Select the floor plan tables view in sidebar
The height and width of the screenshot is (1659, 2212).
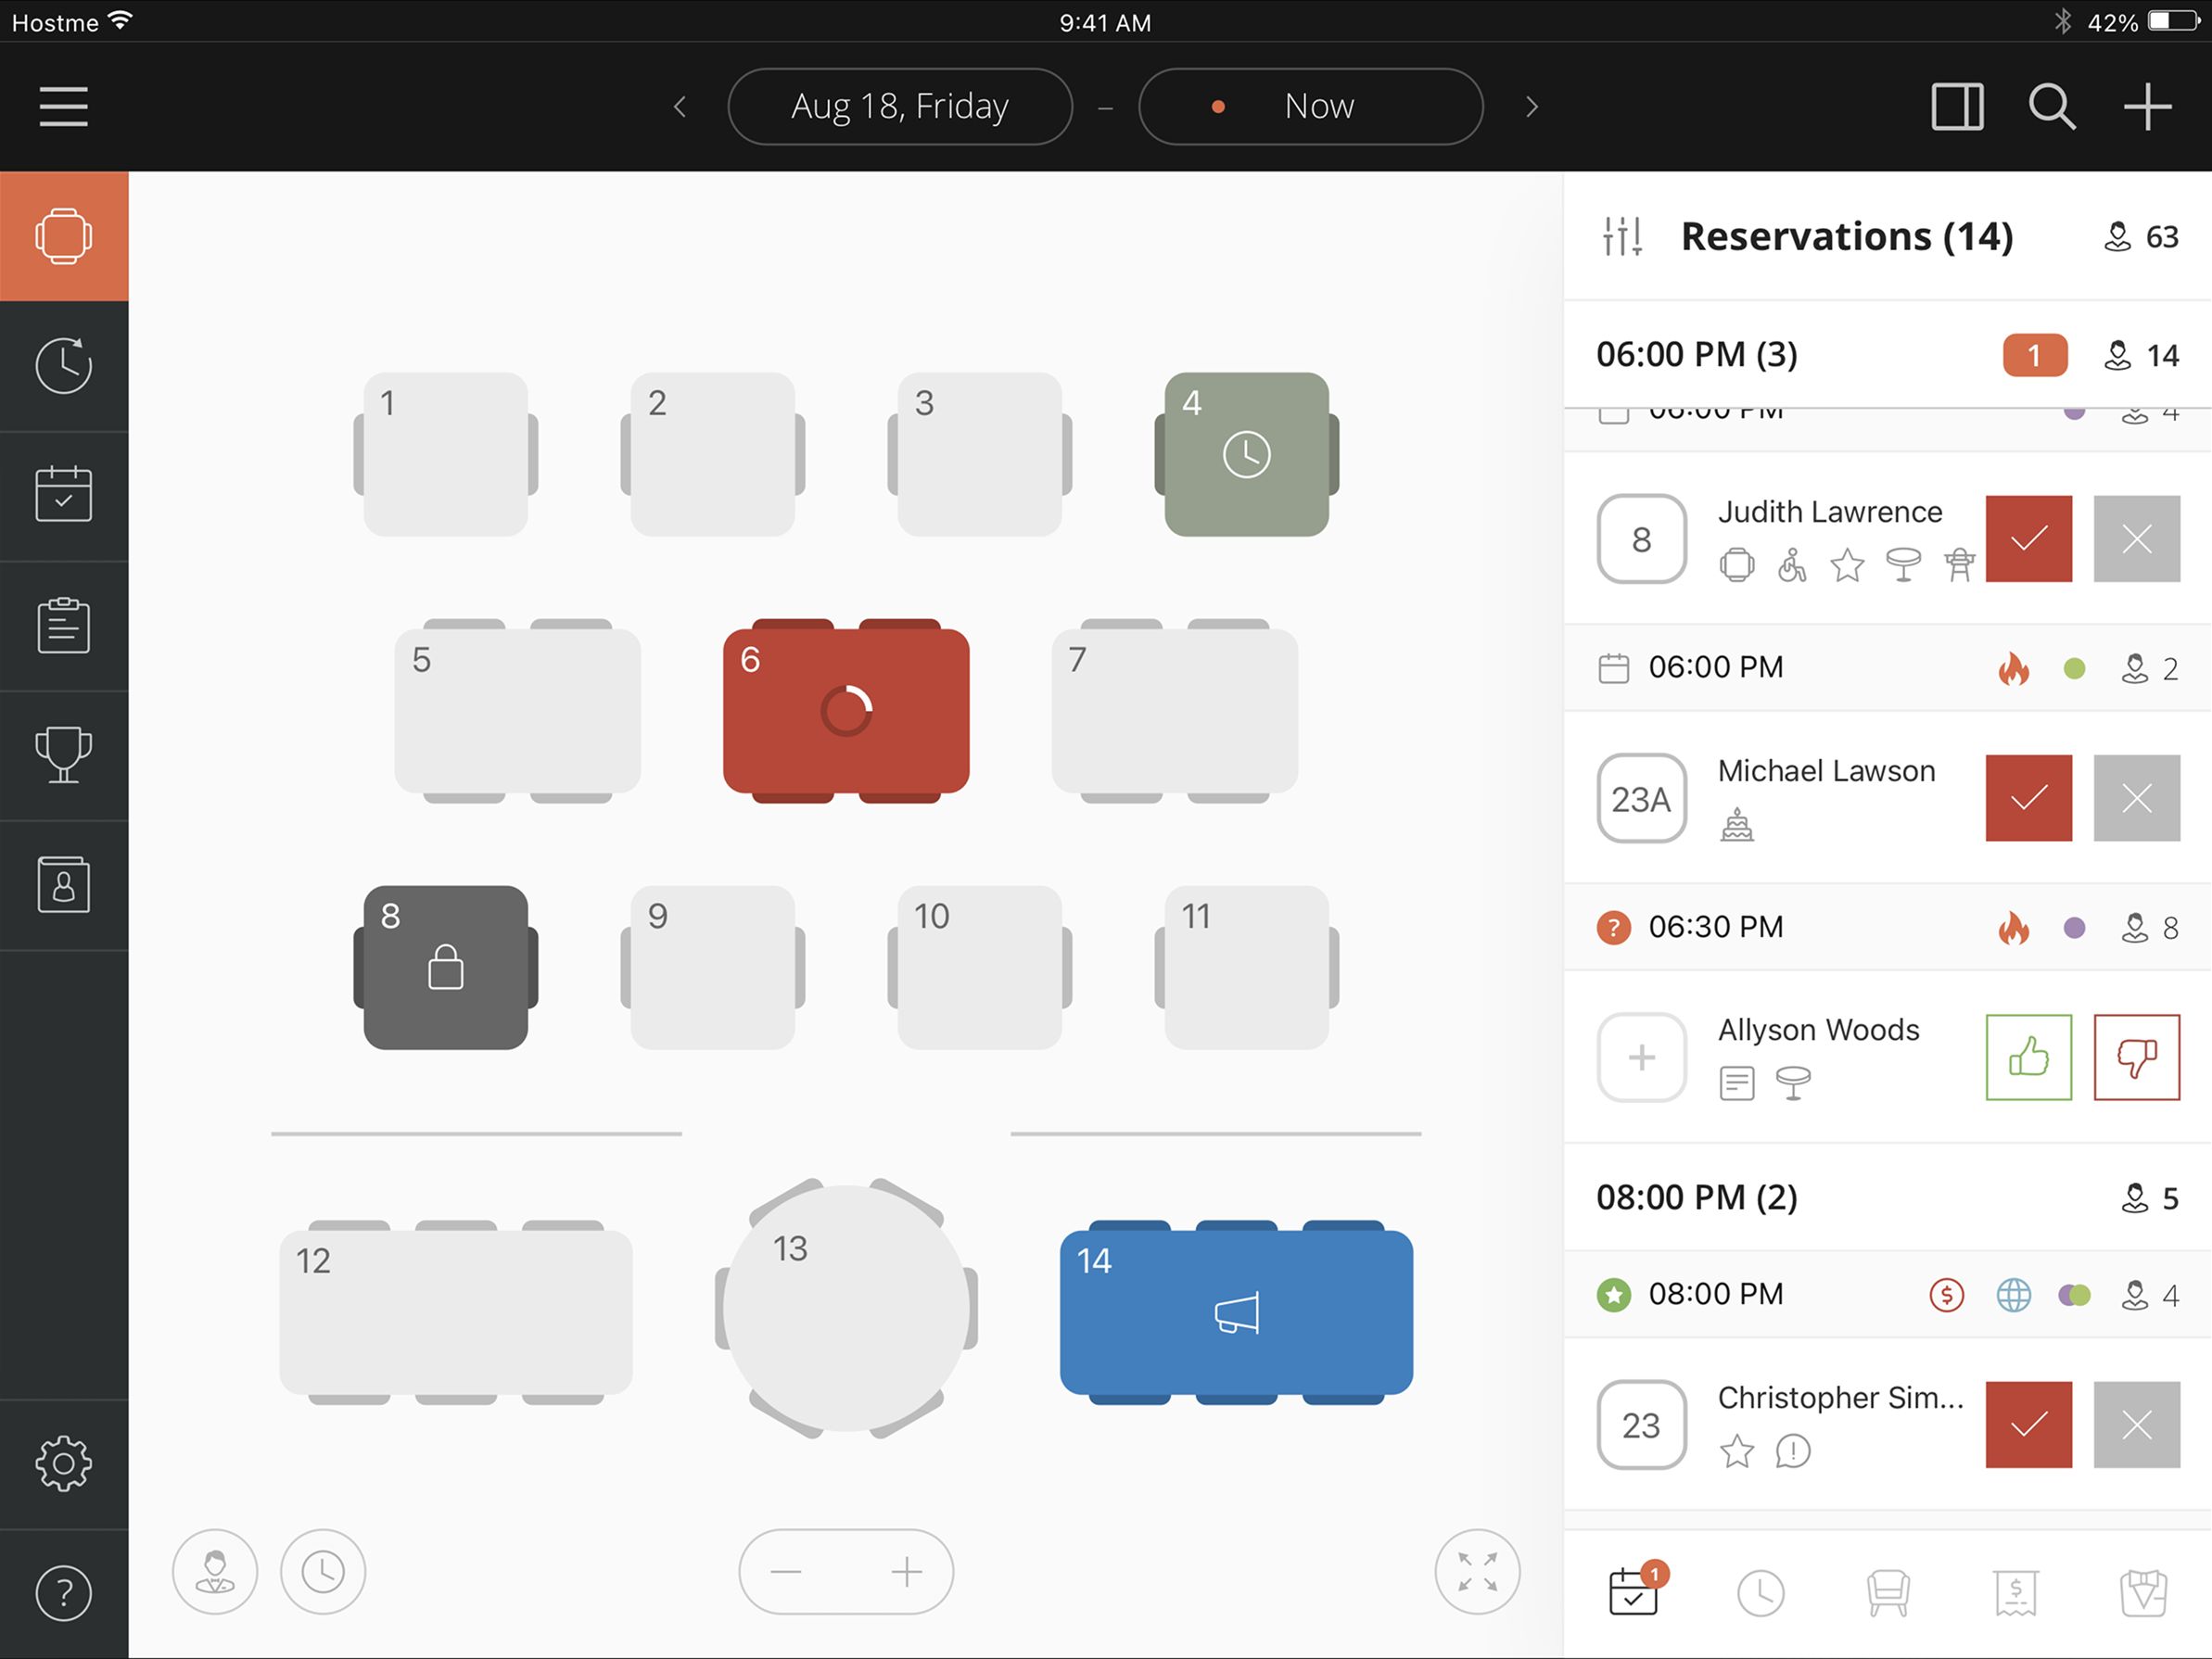pyautogui.click(x=64, y=236)
